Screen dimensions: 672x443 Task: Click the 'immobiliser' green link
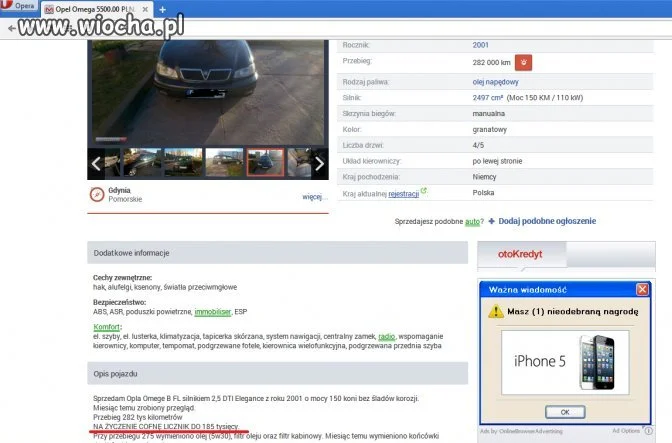[213, 312]
